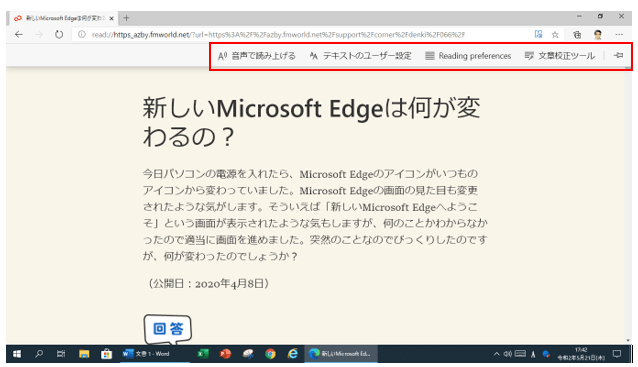
Task: Launch Google Chrome from the taskbar
Action: click(270, 354)
